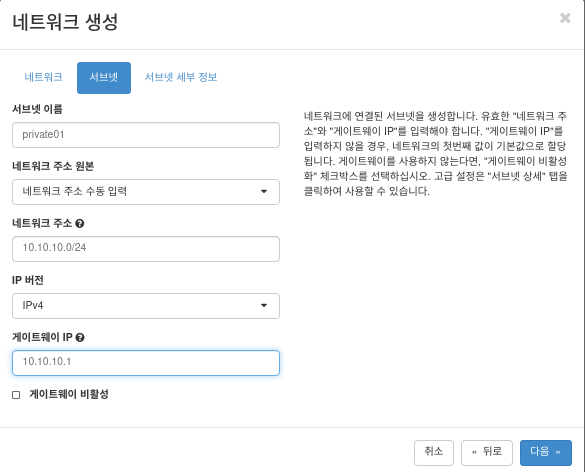Click the 게이트웨이 비활성 label text

click(69, 394)
